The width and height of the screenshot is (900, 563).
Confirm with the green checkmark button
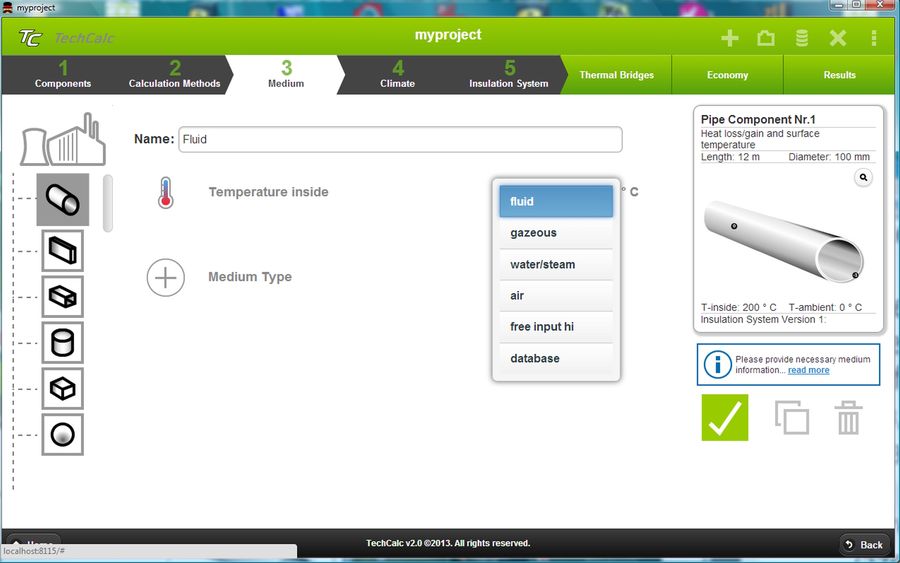point(725,417)
